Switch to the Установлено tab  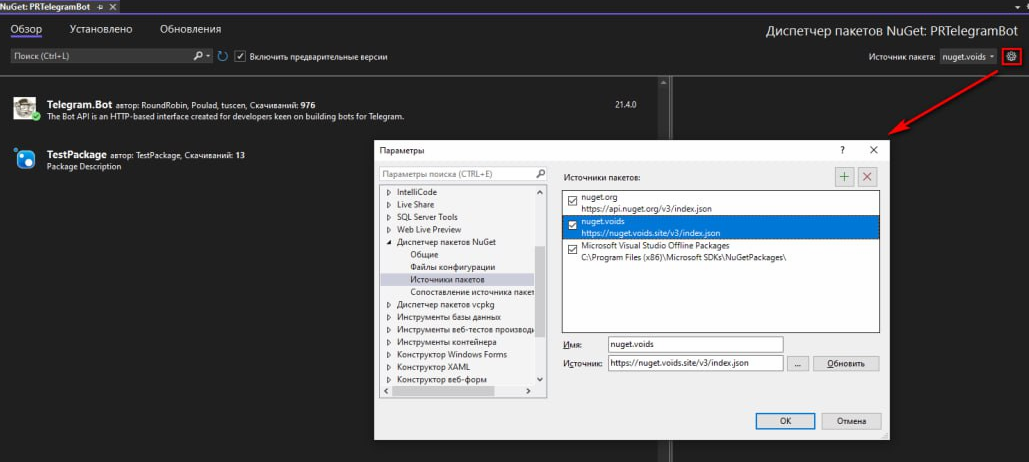click(x=101, y=29)
